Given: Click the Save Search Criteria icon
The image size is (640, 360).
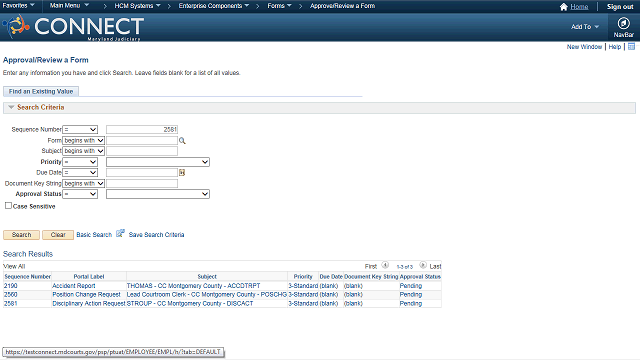Looking at the screenshot, I should 120,233.
